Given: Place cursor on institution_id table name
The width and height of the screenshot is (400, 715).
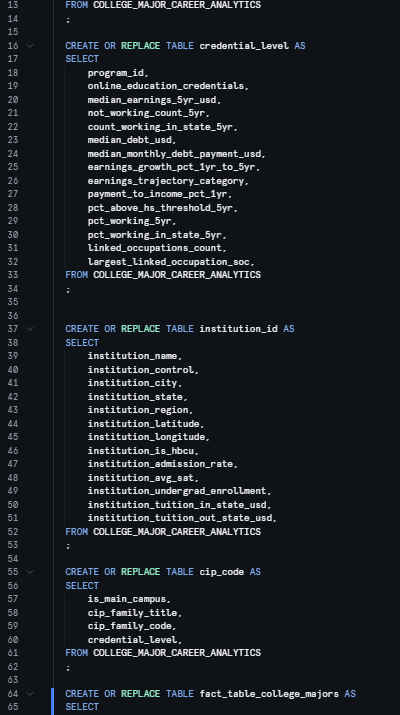Looking at the screenshot, I should click(239, 329).
